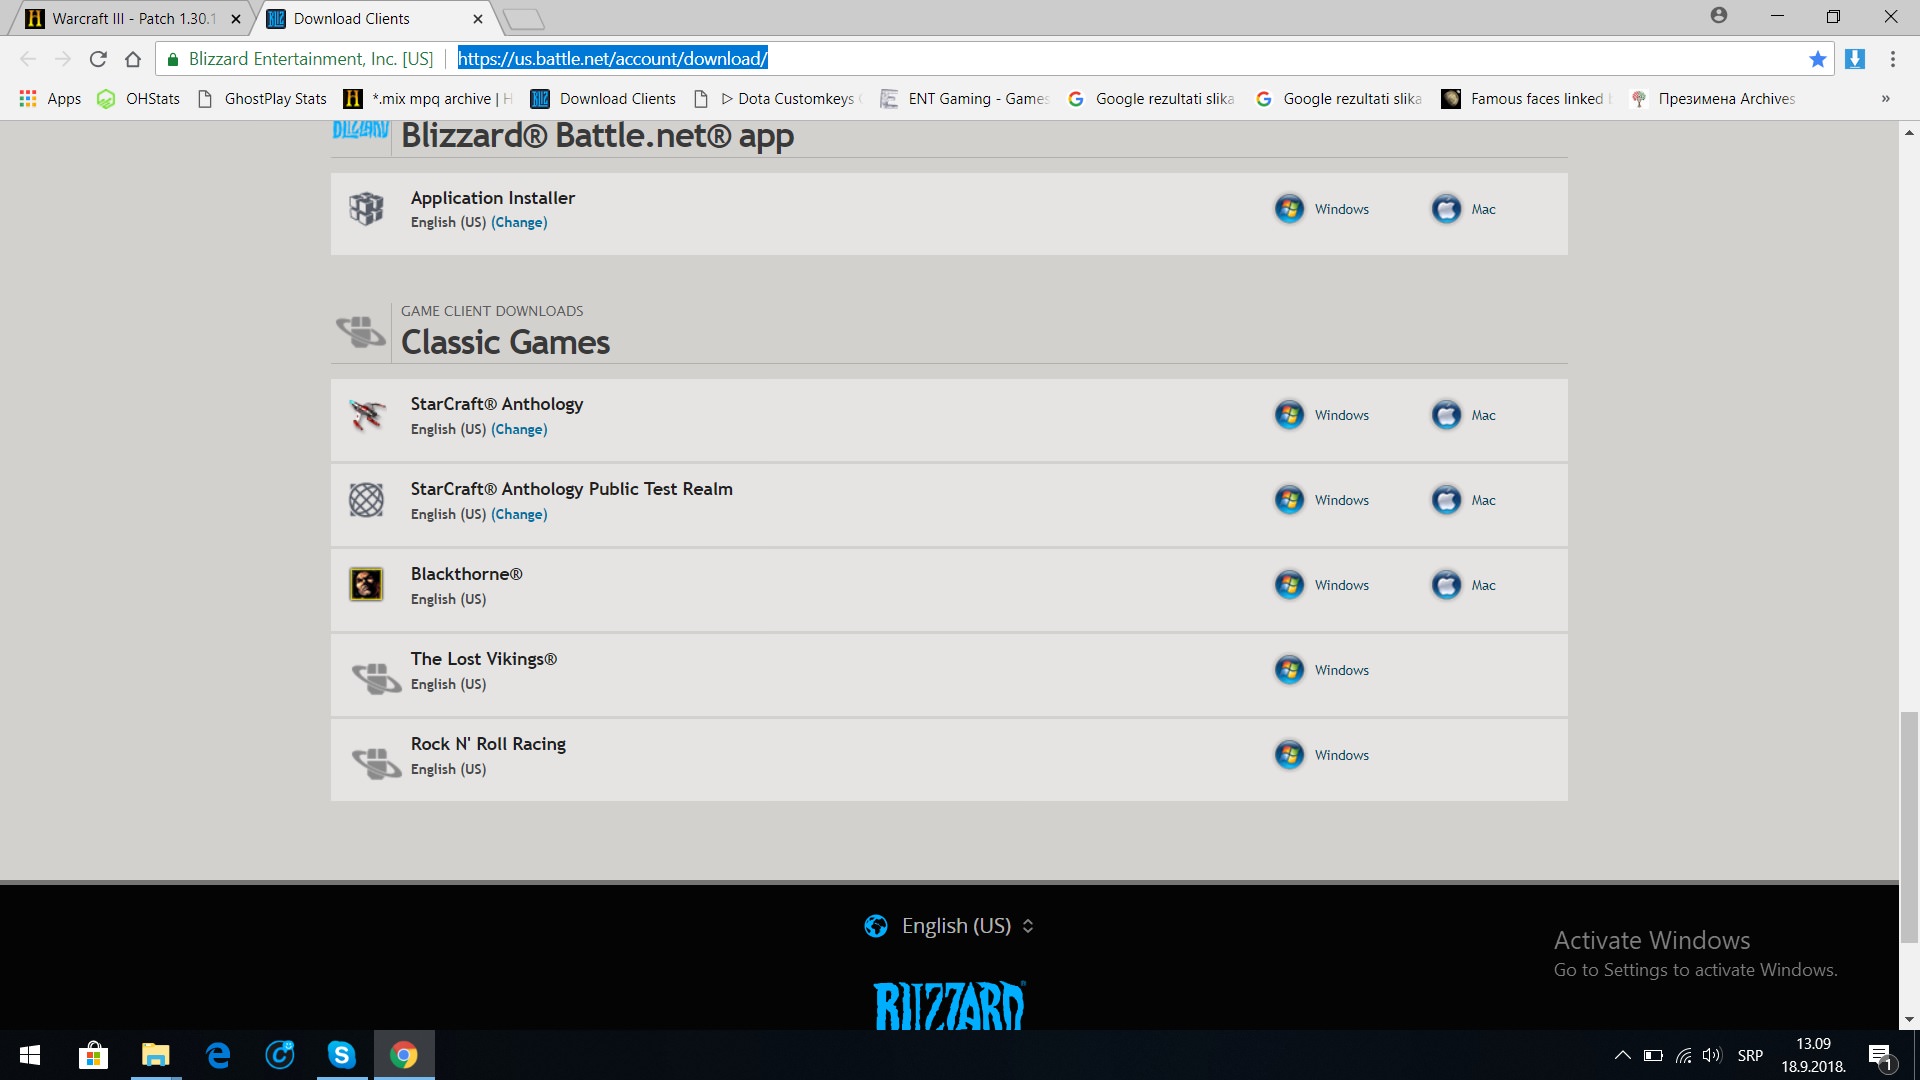Click the Chrome taskbar icon
The width and height of the screenshot is (1920, 1080).
coord(404,1055)
